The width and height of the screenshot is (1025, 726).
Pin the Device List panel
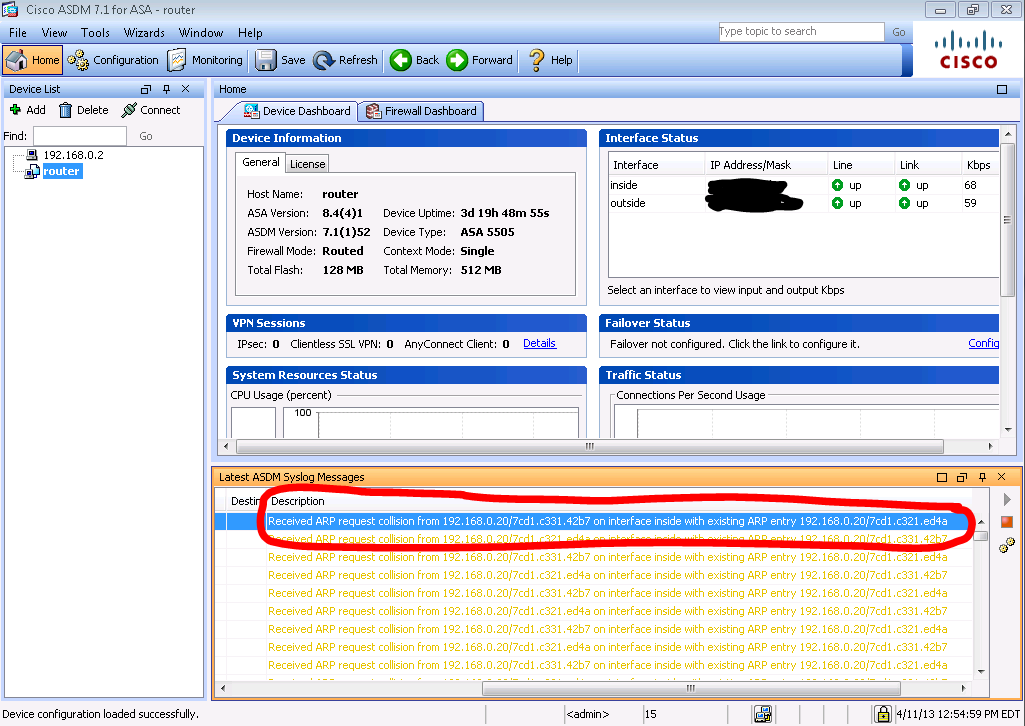pyautogui.click(x=166, y=89)
